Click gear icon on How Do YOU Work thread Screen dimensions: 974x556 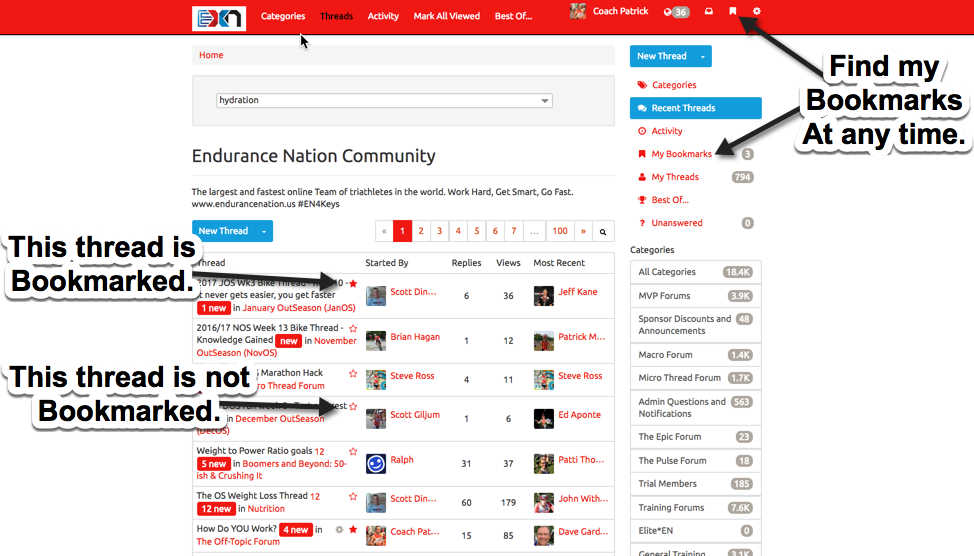339,529
